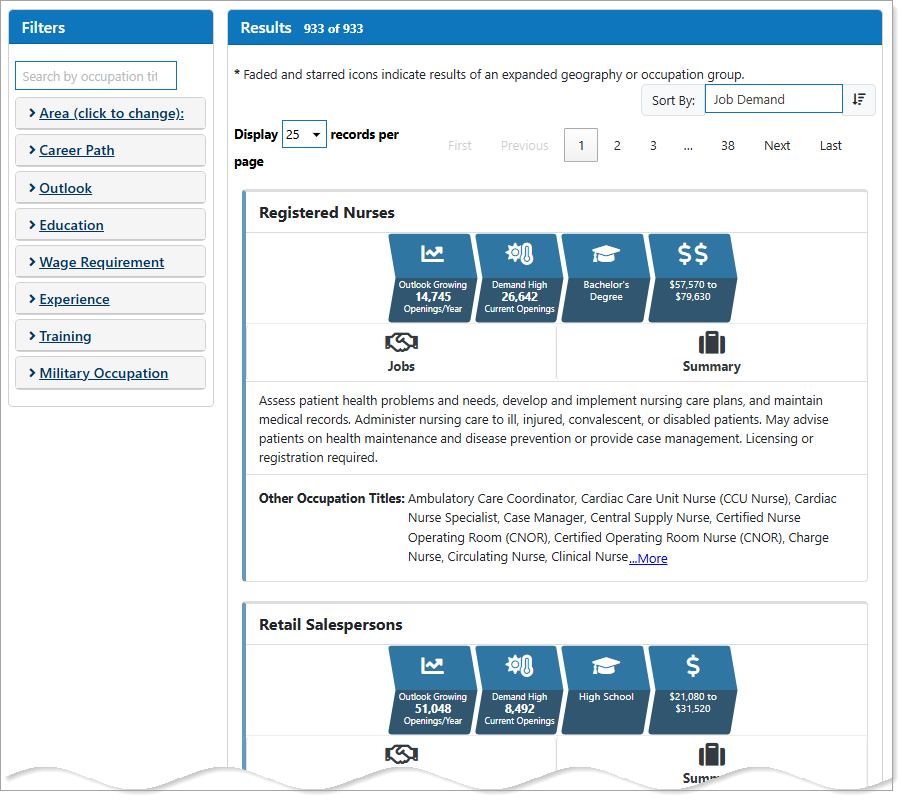Click Registered Nurses Demand High icon
Viewport: 903px width, 801px height.
519,278
